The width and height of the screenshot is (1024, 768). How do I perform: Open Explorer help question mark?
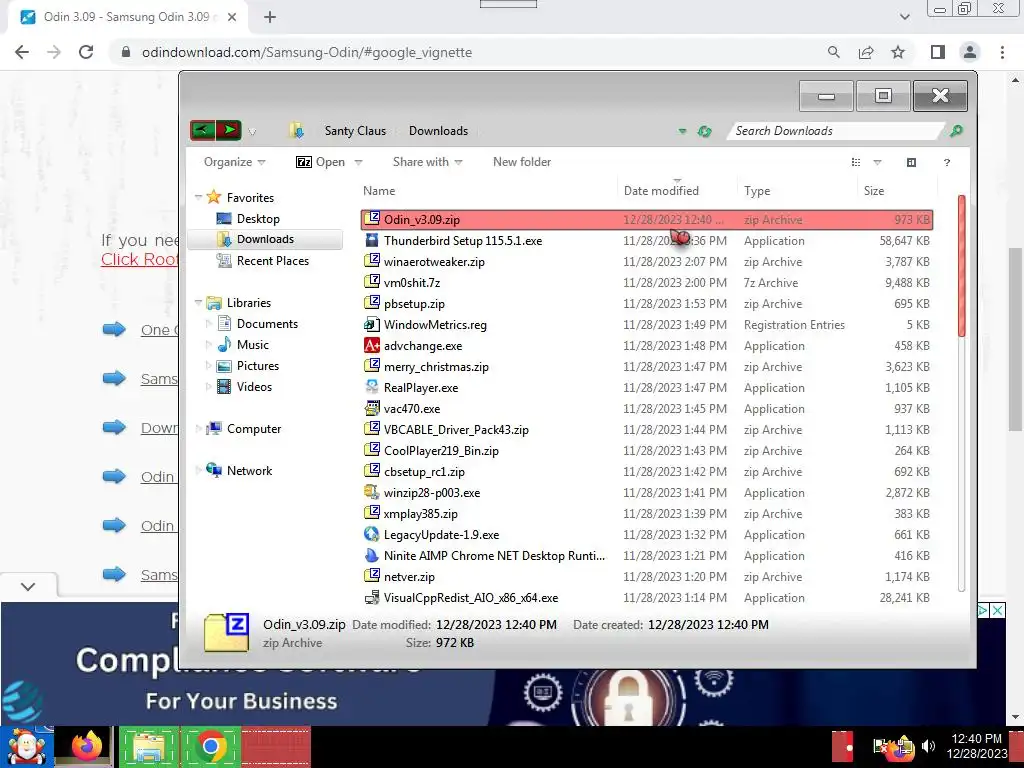pos(946,163)
